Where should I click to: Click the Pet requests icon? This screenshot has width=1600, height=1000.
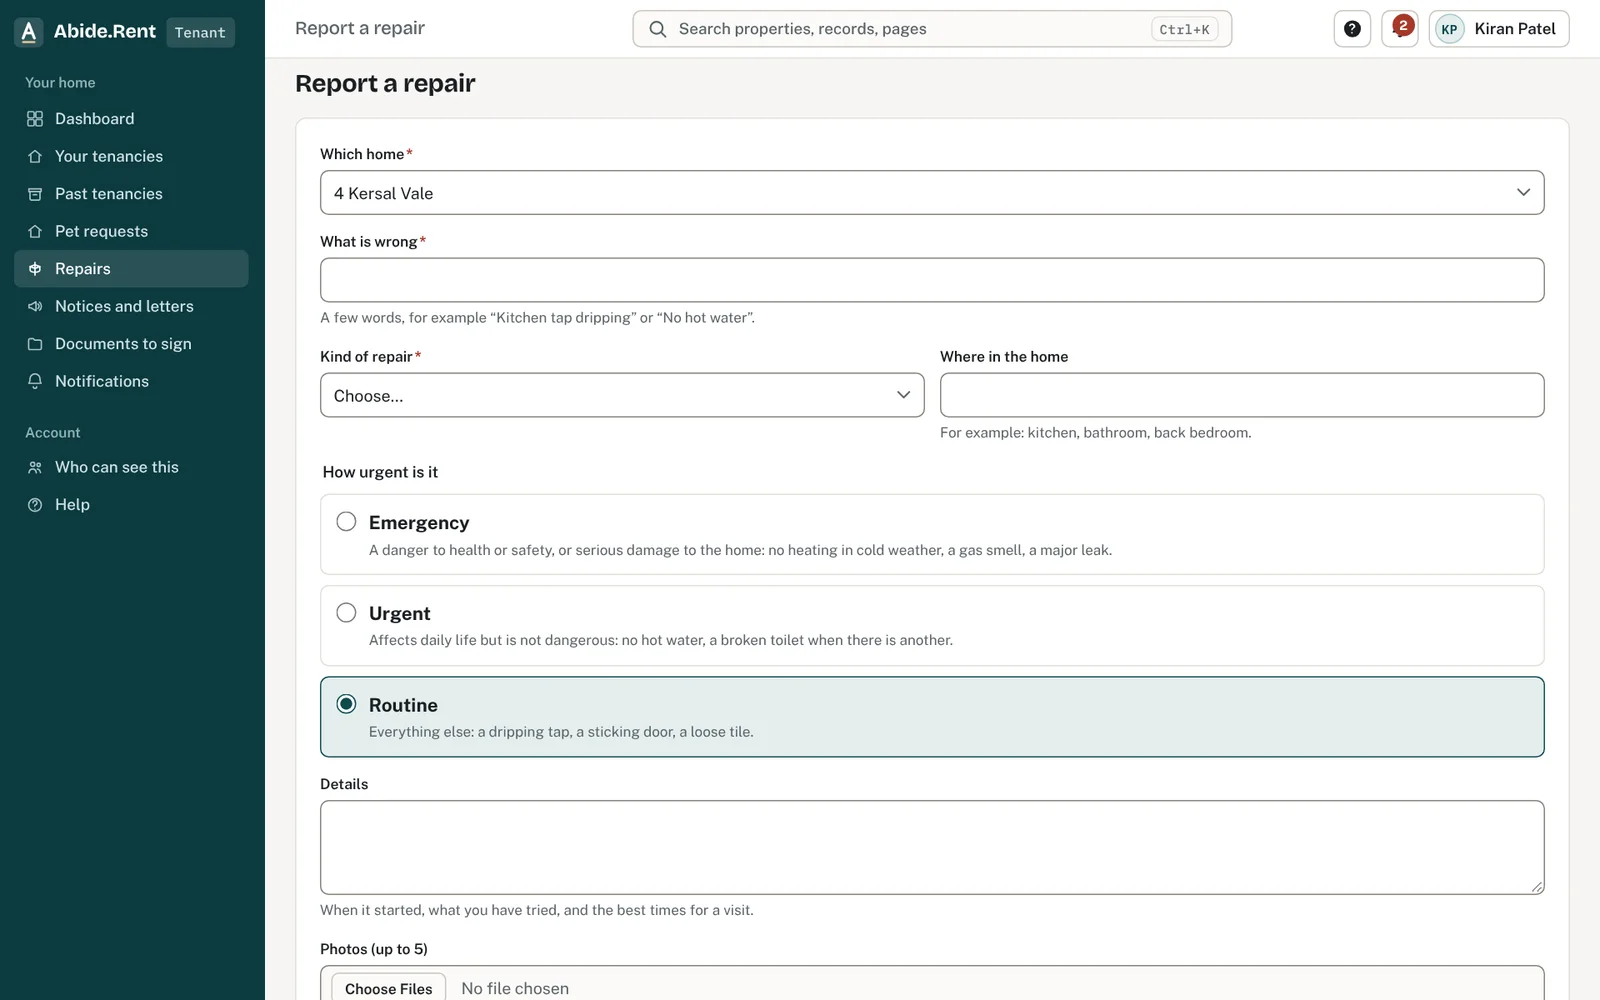[x=35, y=232]
